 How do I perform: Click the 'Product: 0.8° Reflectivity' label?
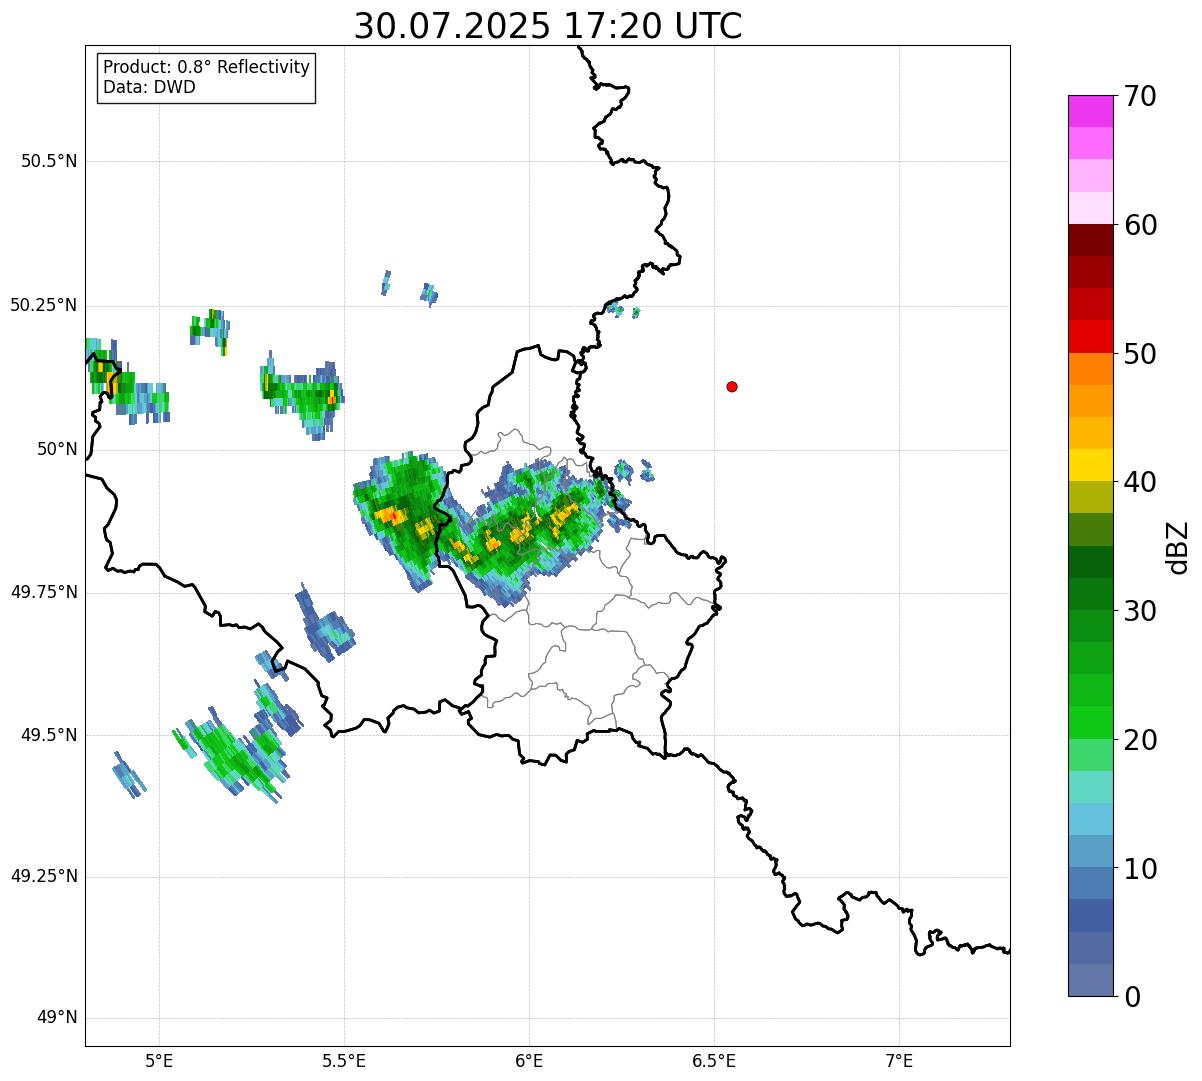click(x=206, y=67)
